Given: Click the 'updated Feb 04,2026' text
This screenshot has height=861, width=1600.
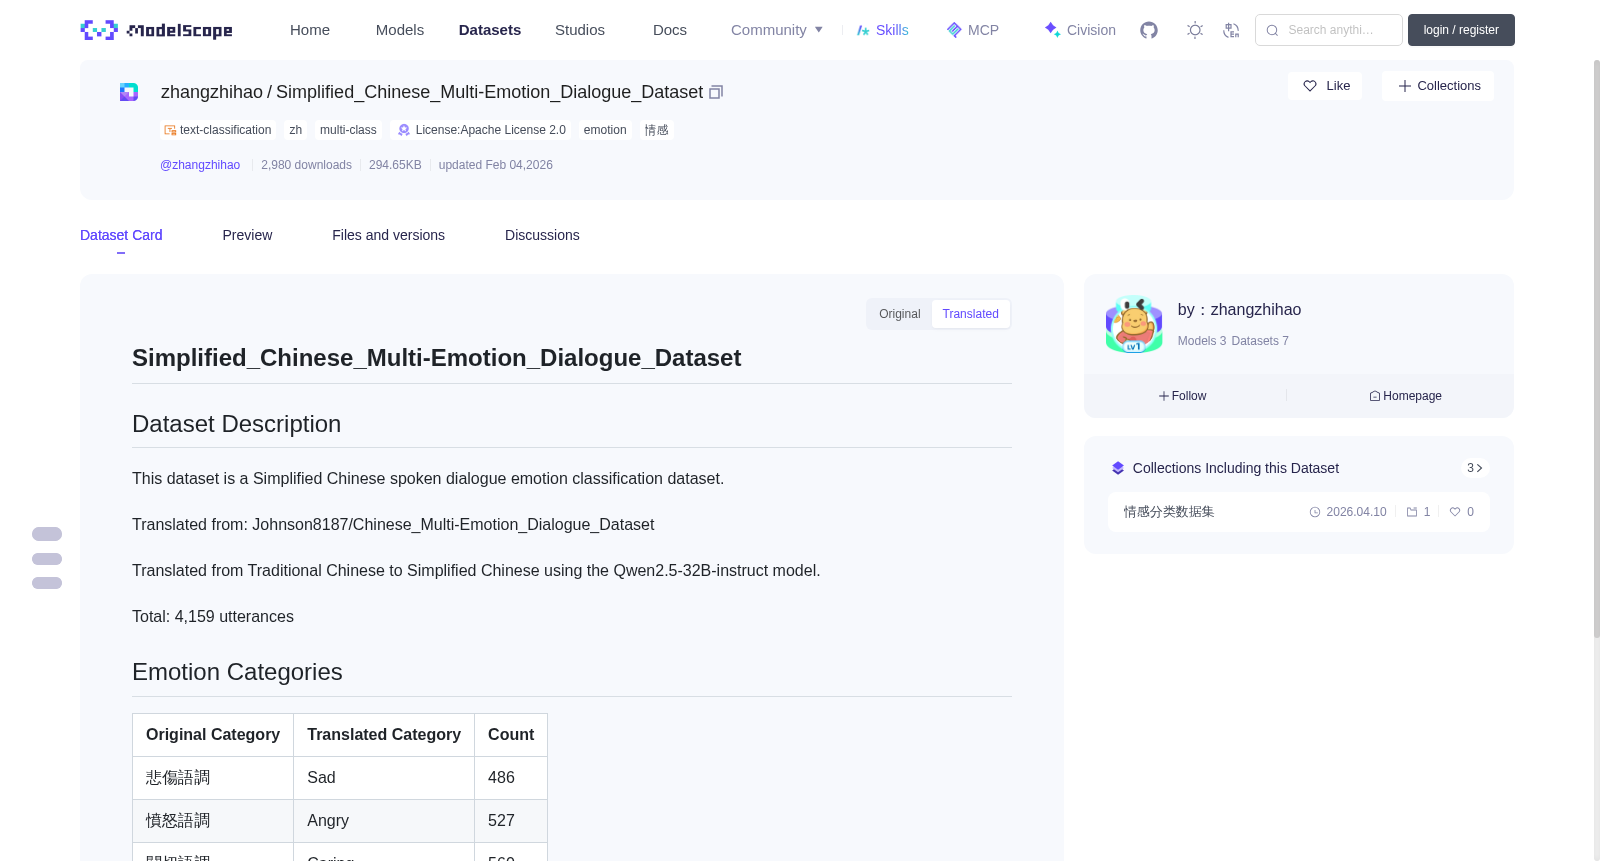Looking at the screenshot, I should (496, 165).
